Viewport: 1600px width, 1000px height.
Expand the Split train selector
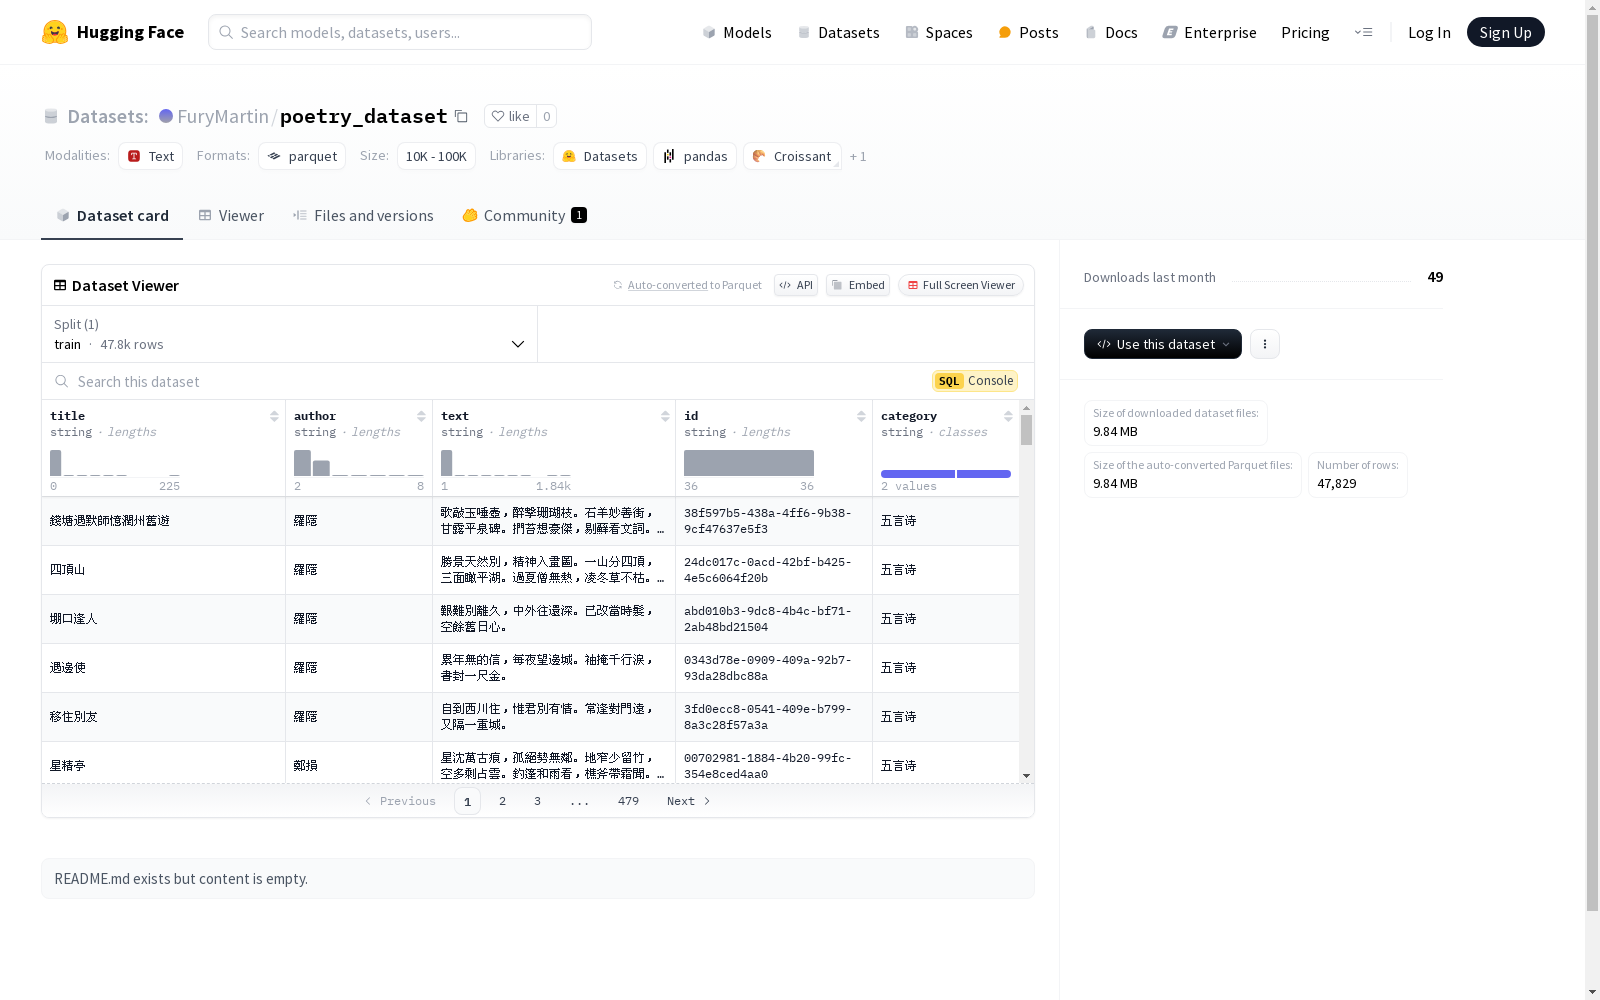coord(290,334)
